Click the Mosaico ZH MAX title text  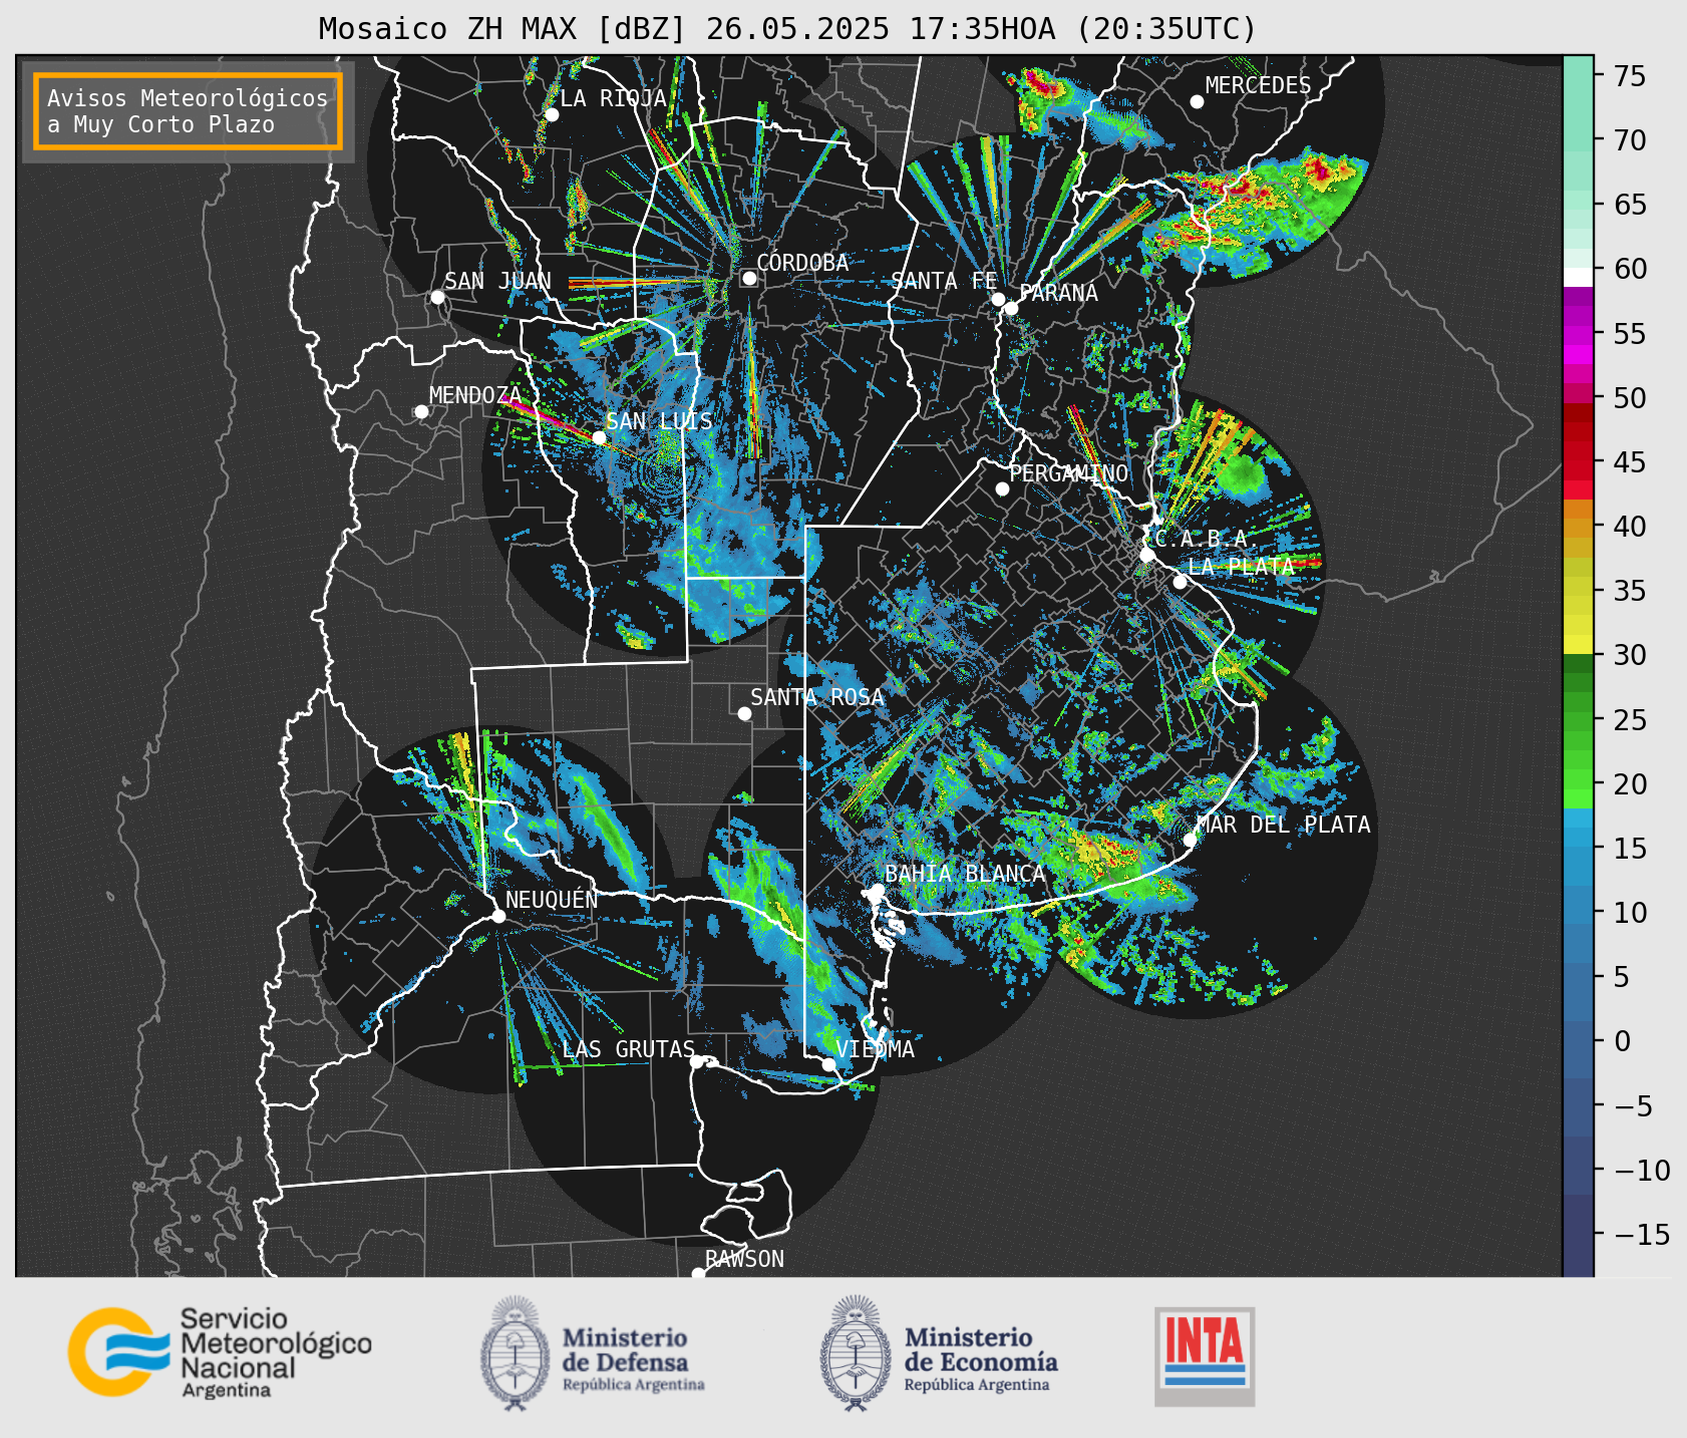pos(787,29)
